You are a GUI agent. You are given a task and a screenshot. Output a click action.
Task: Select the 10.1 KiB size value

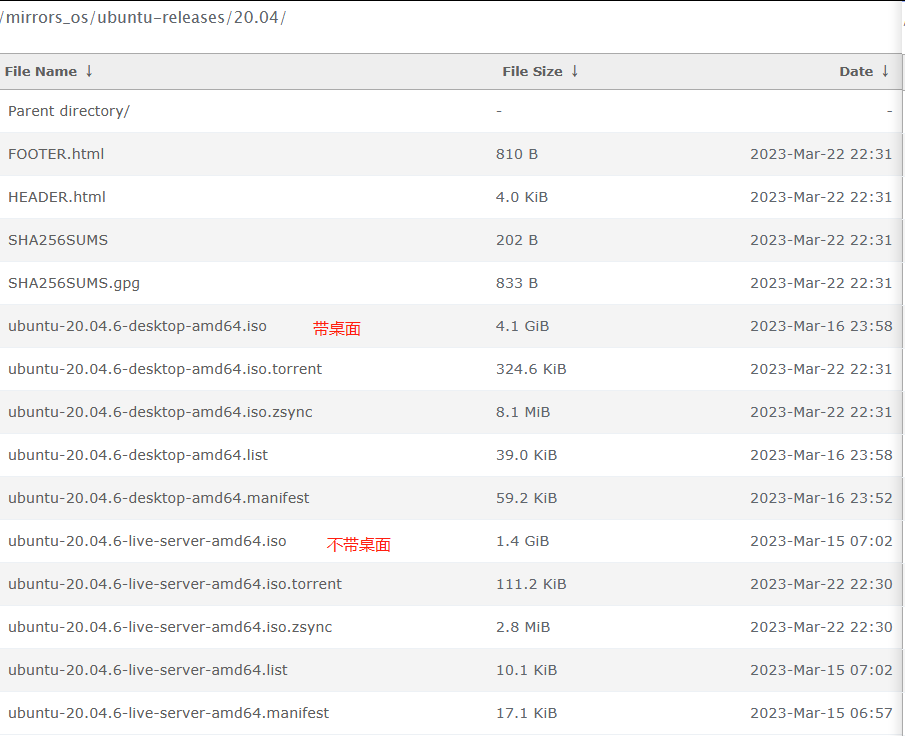pyautogui.click(x=526, y=670)
